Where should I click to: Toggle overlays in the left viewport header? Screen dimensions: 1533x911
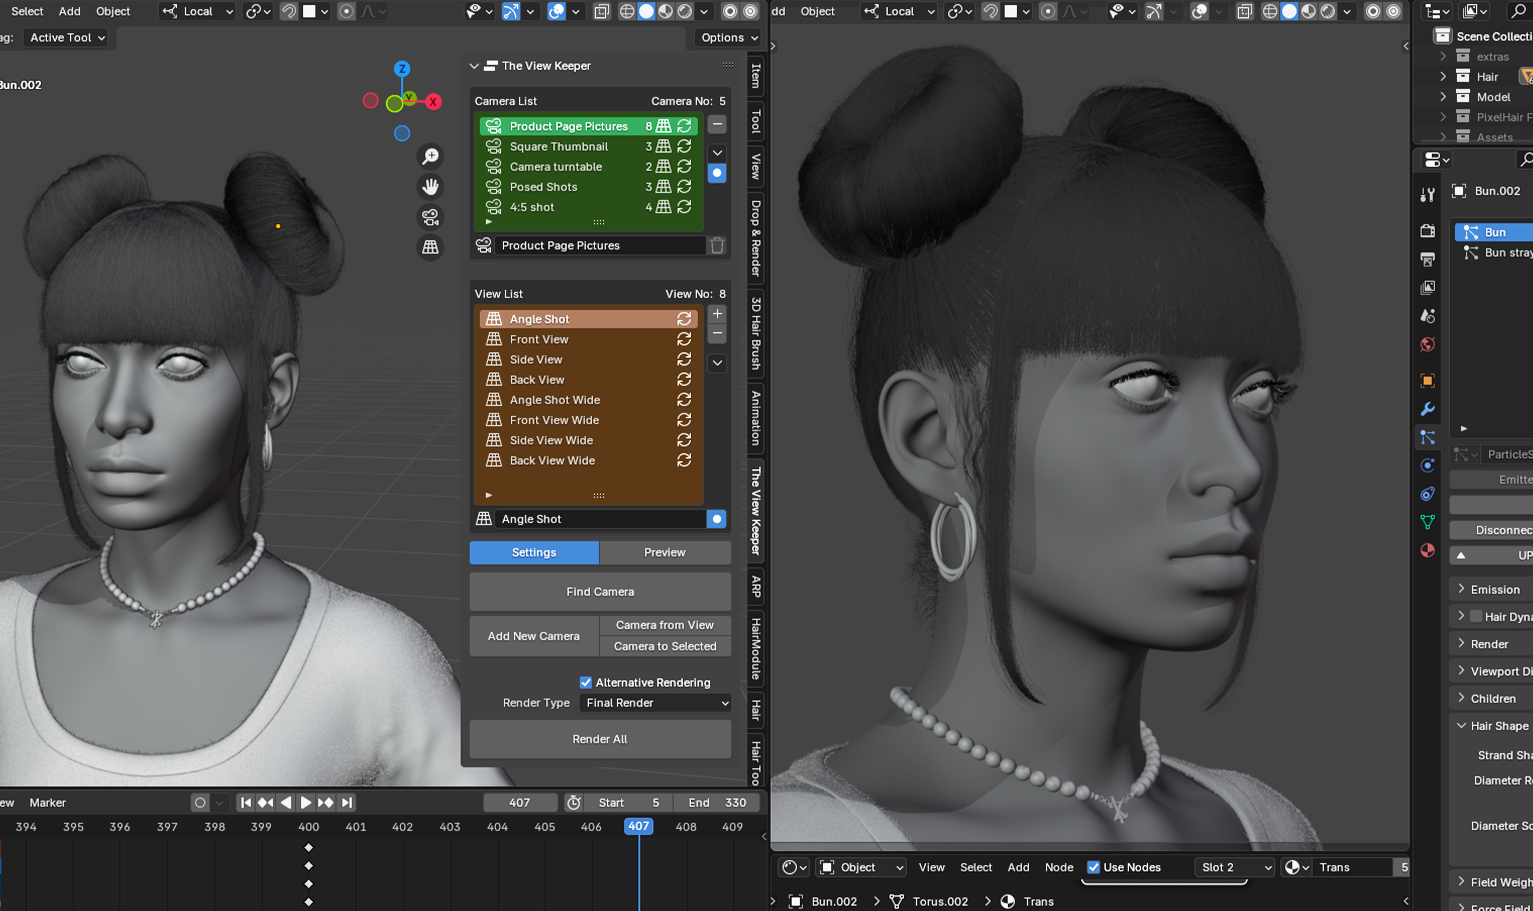pyautogui.click(x=556, y=11)
